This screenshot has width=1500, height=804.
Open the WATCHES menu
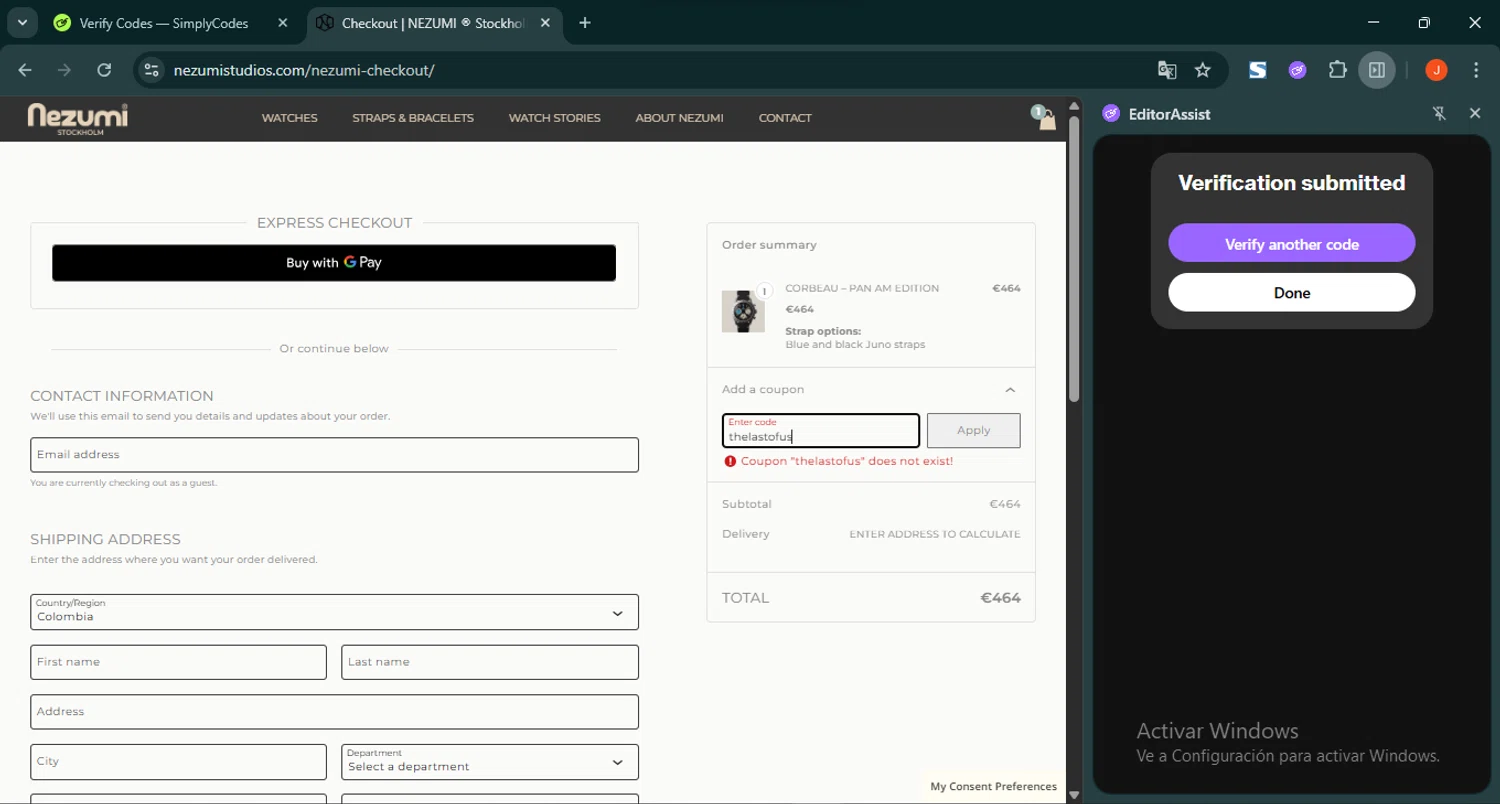pos(289,118)
